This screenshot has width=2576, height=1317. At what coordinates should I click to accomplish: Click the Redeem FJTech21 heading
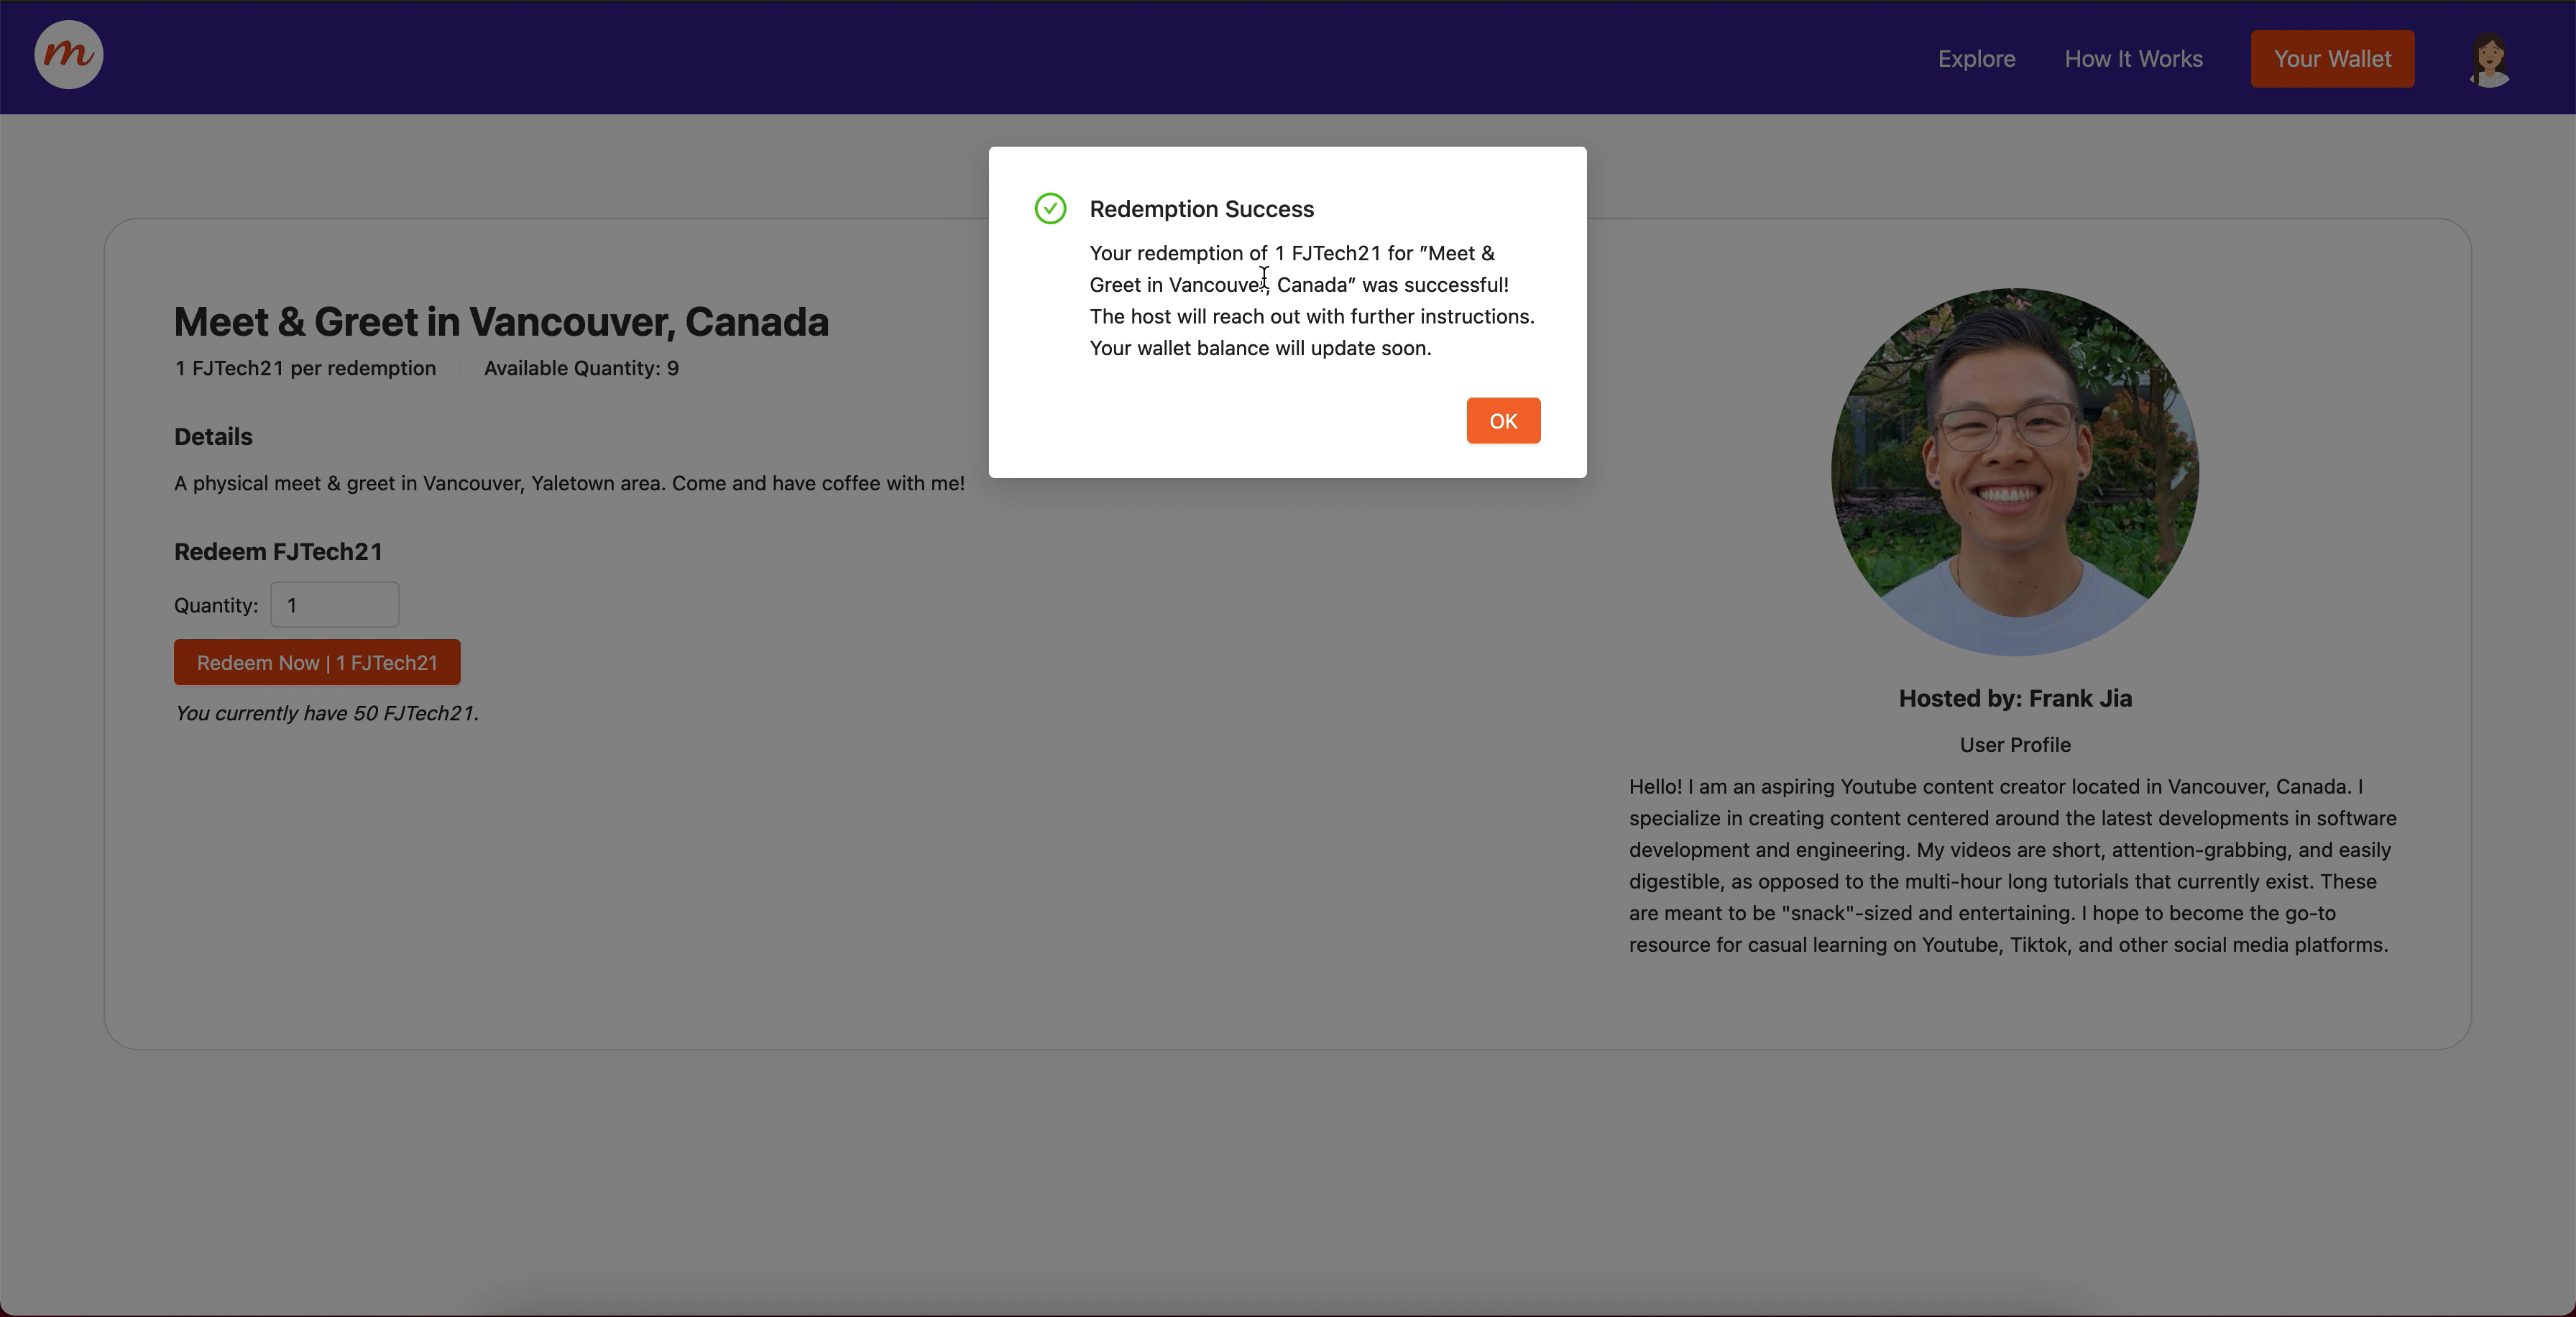point(278,552)
